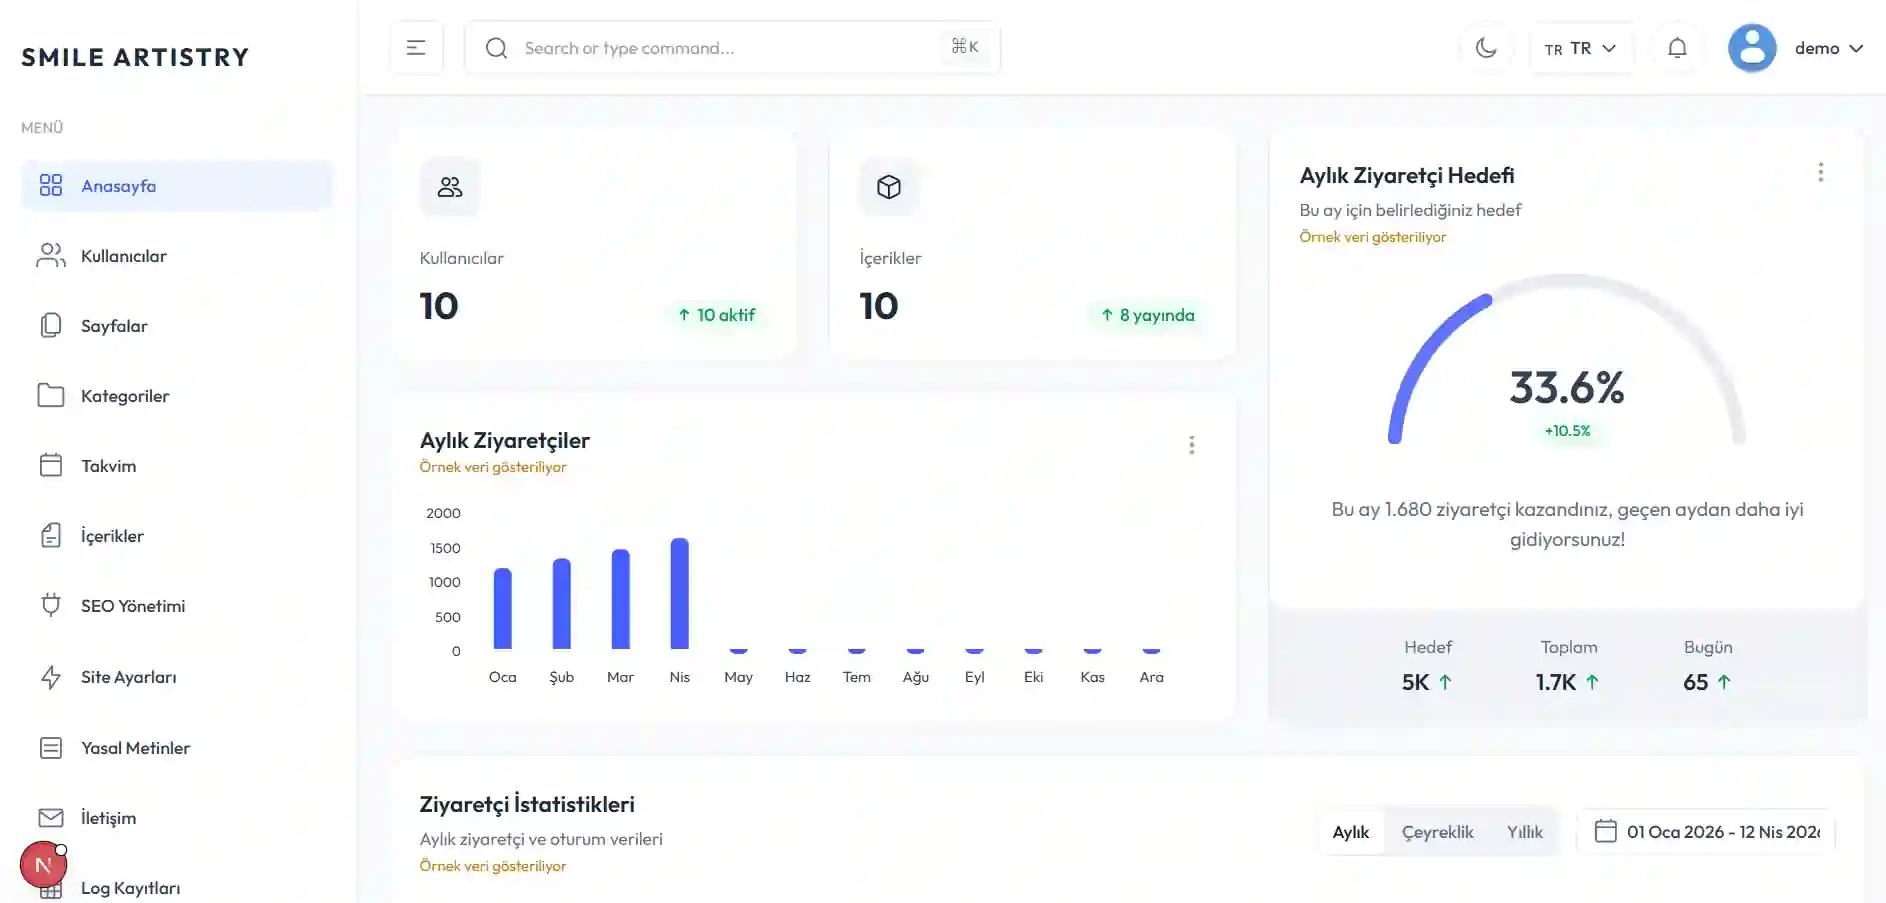Open the Kullanıcılar sidebar icon

(51, 255)
